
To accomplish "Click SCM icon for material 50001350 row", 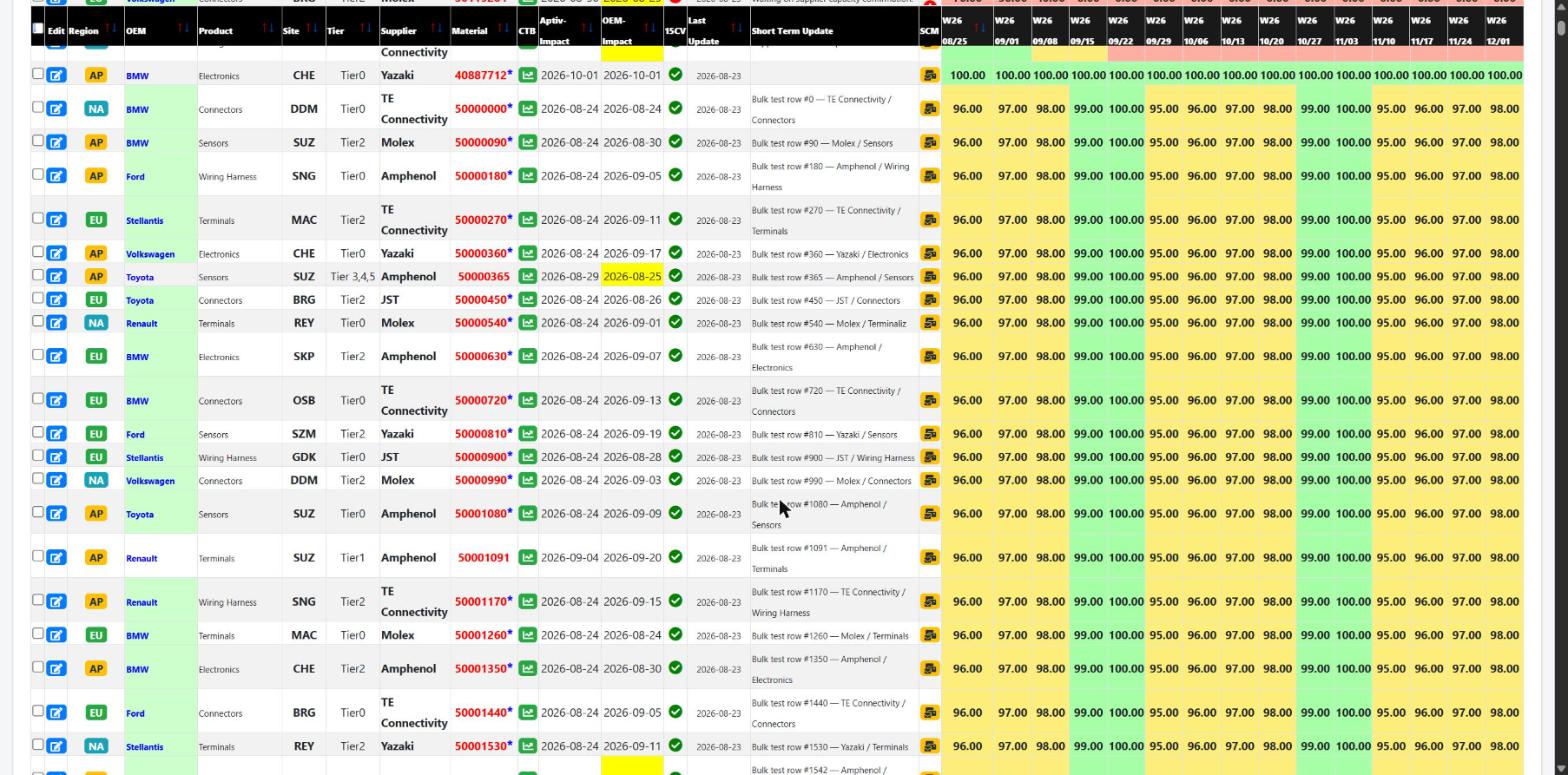I will (930, 669).
